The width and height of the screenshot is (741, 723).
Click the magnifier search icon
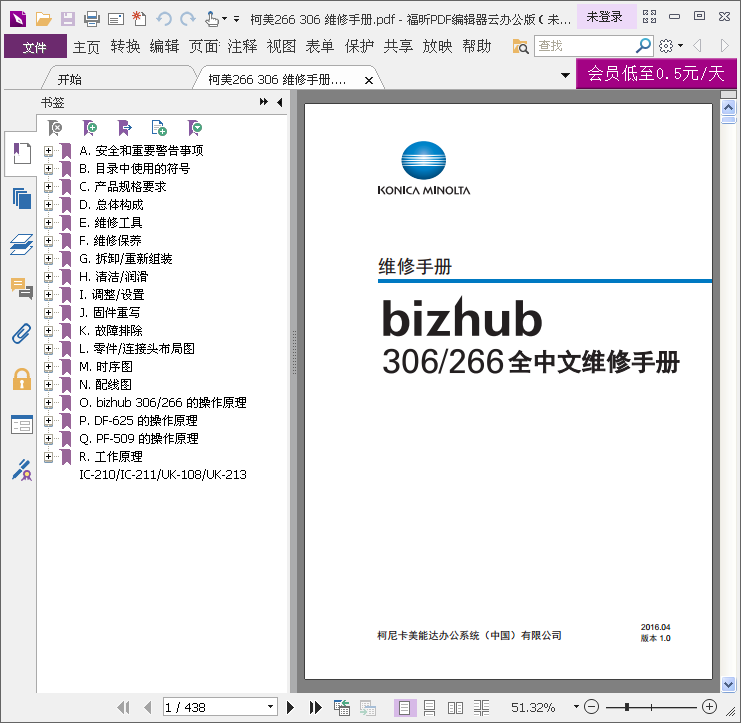(643, 46)
